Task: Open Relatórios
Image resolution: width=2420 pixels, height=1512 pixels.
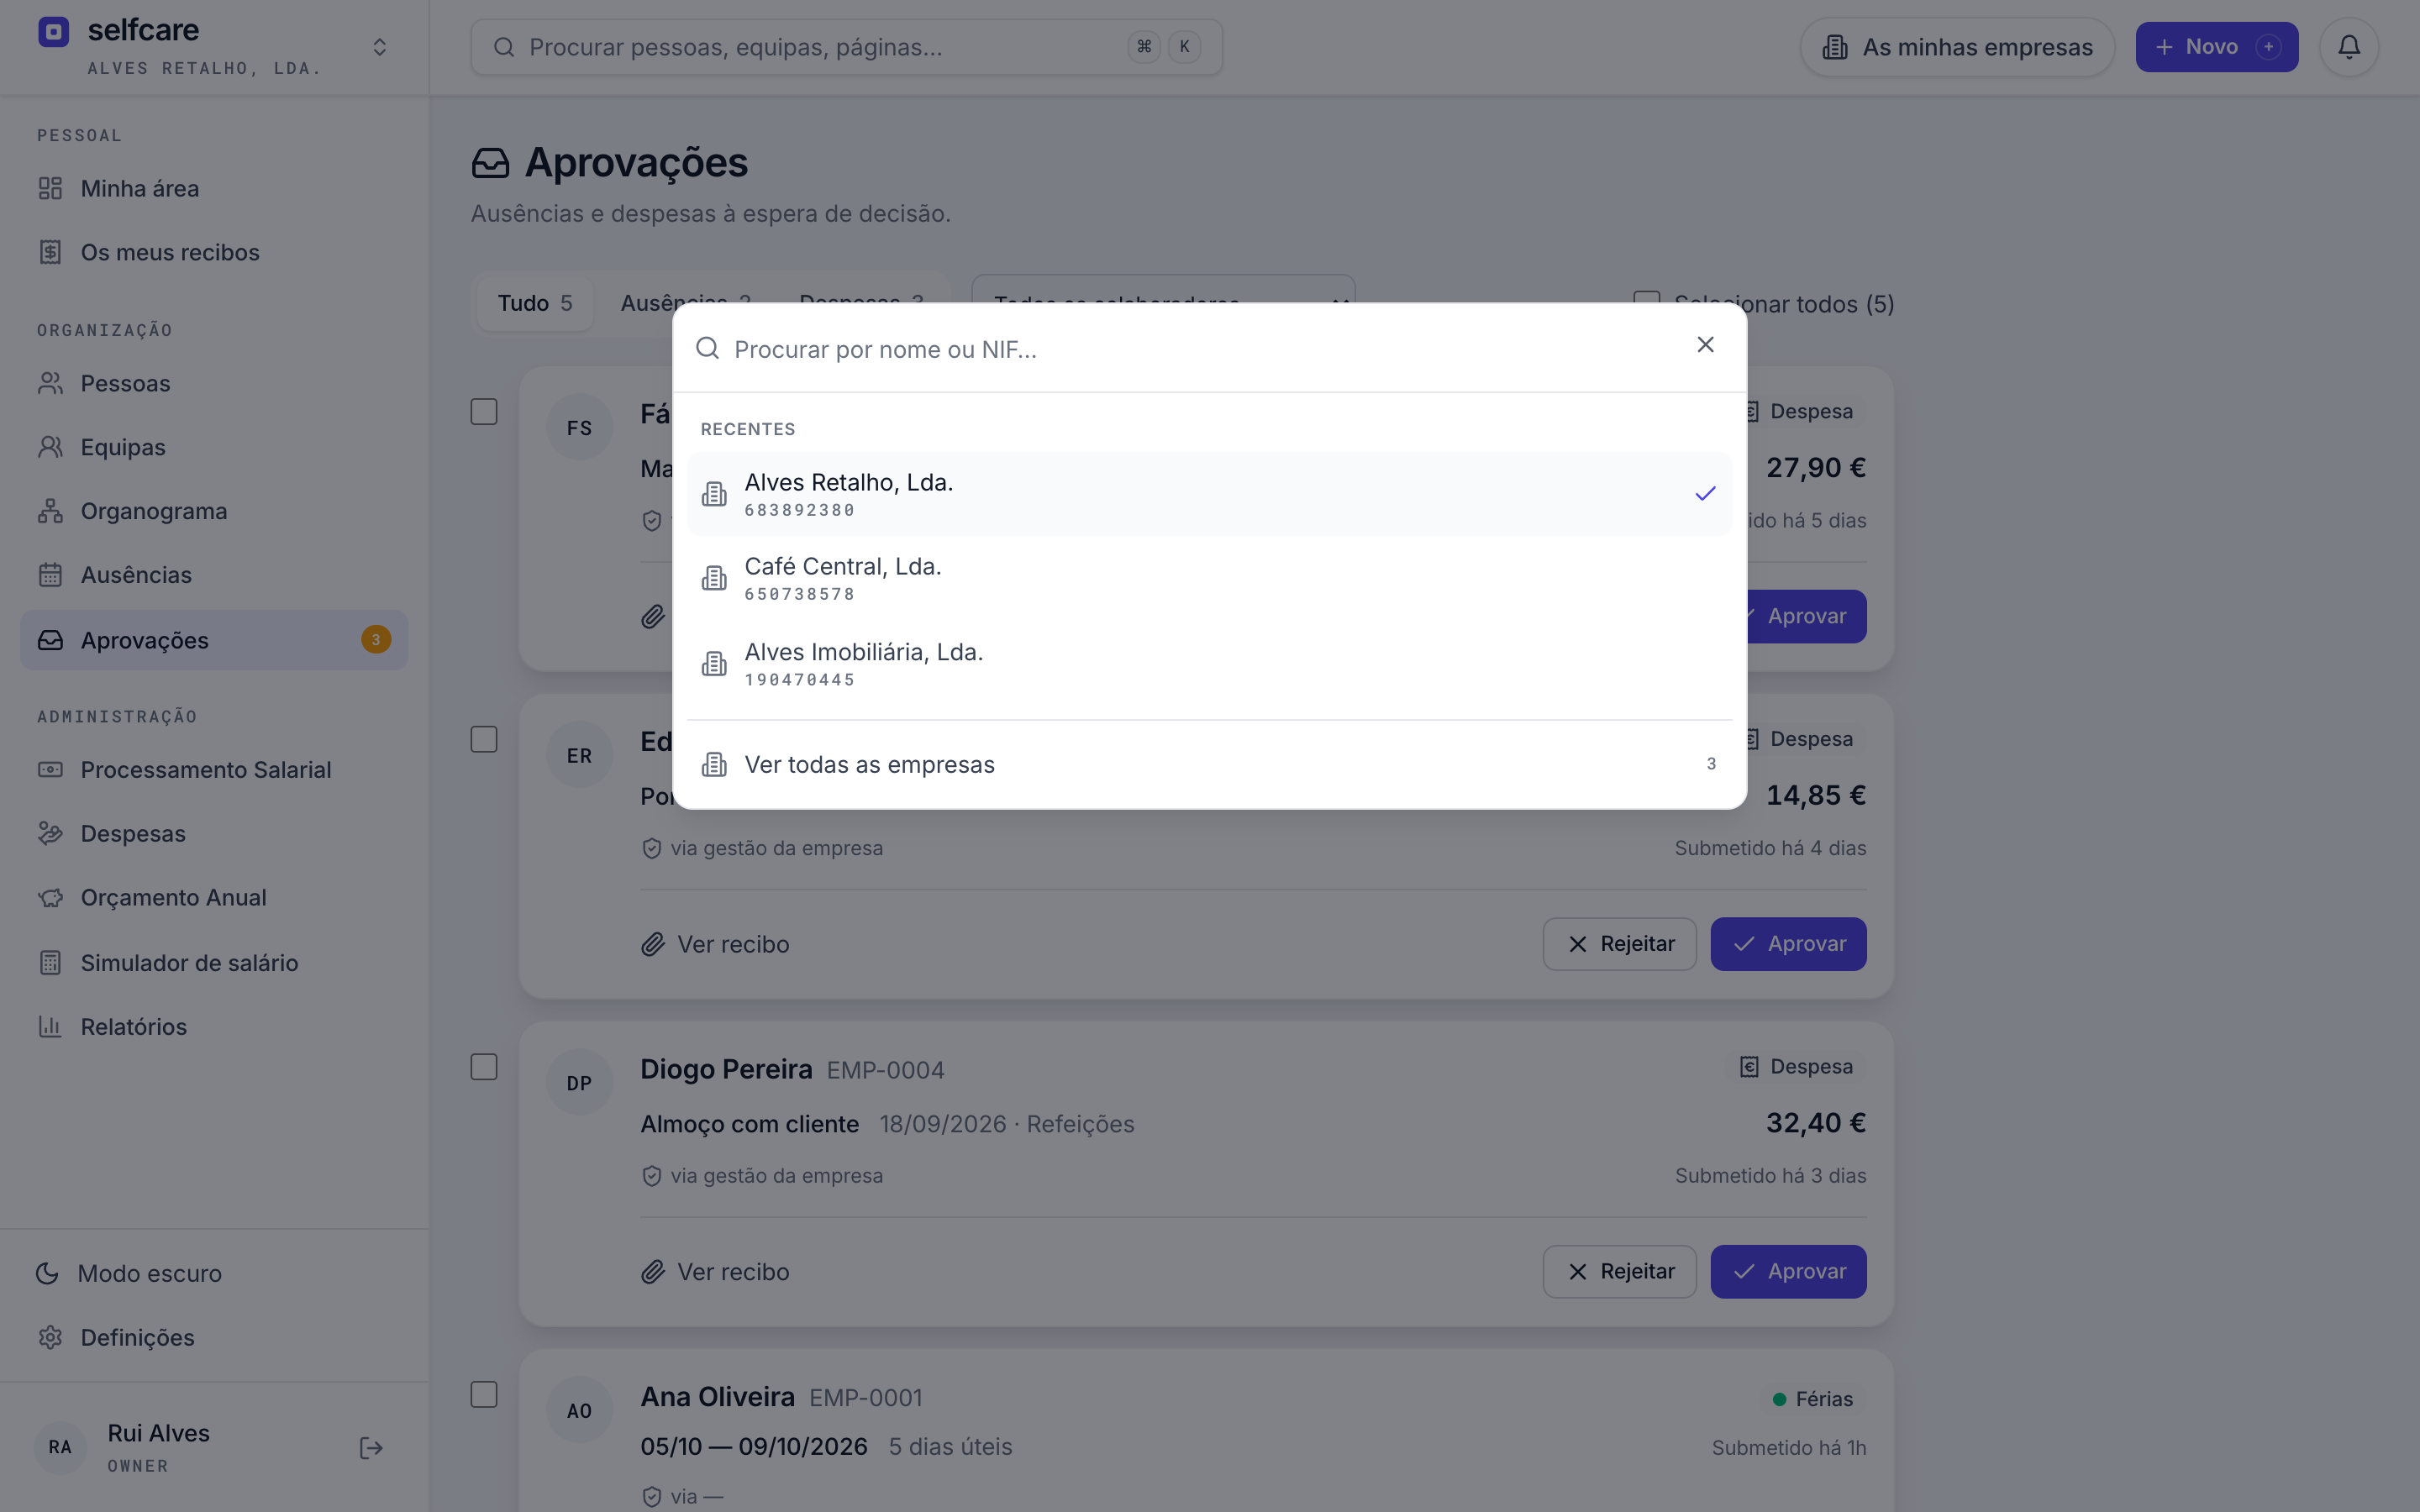Action: pos(214,1027)
